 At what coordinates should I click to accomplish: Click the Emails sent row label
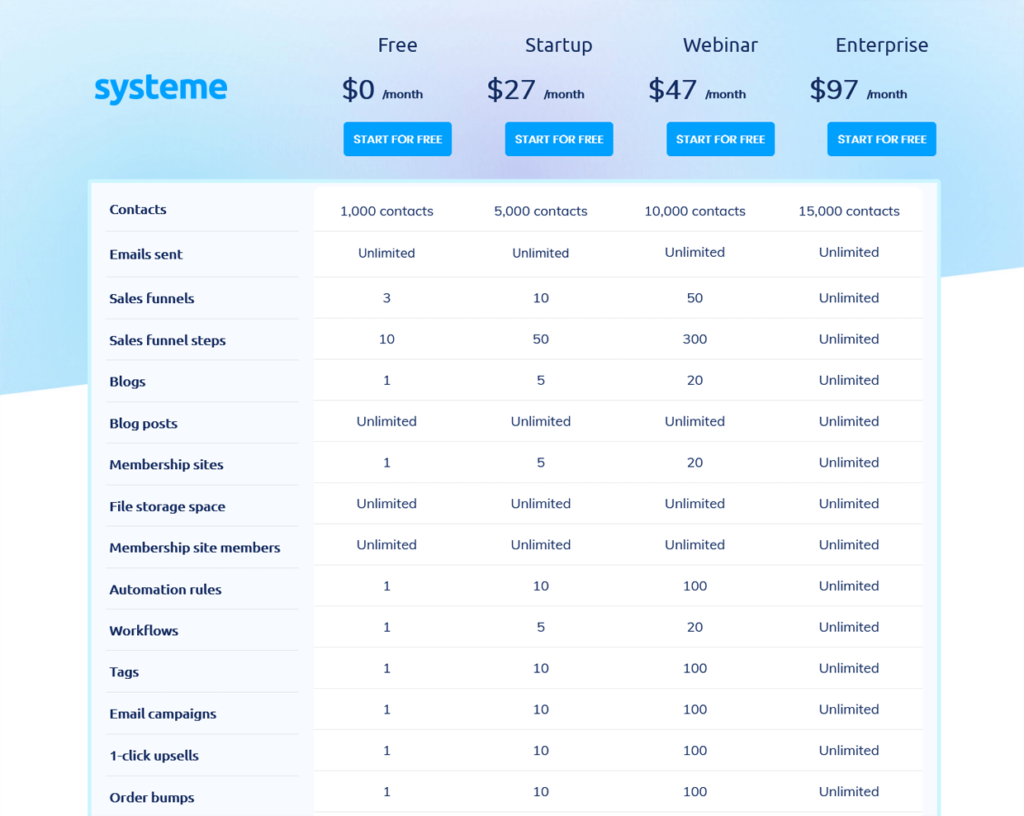tap(146, 255)
